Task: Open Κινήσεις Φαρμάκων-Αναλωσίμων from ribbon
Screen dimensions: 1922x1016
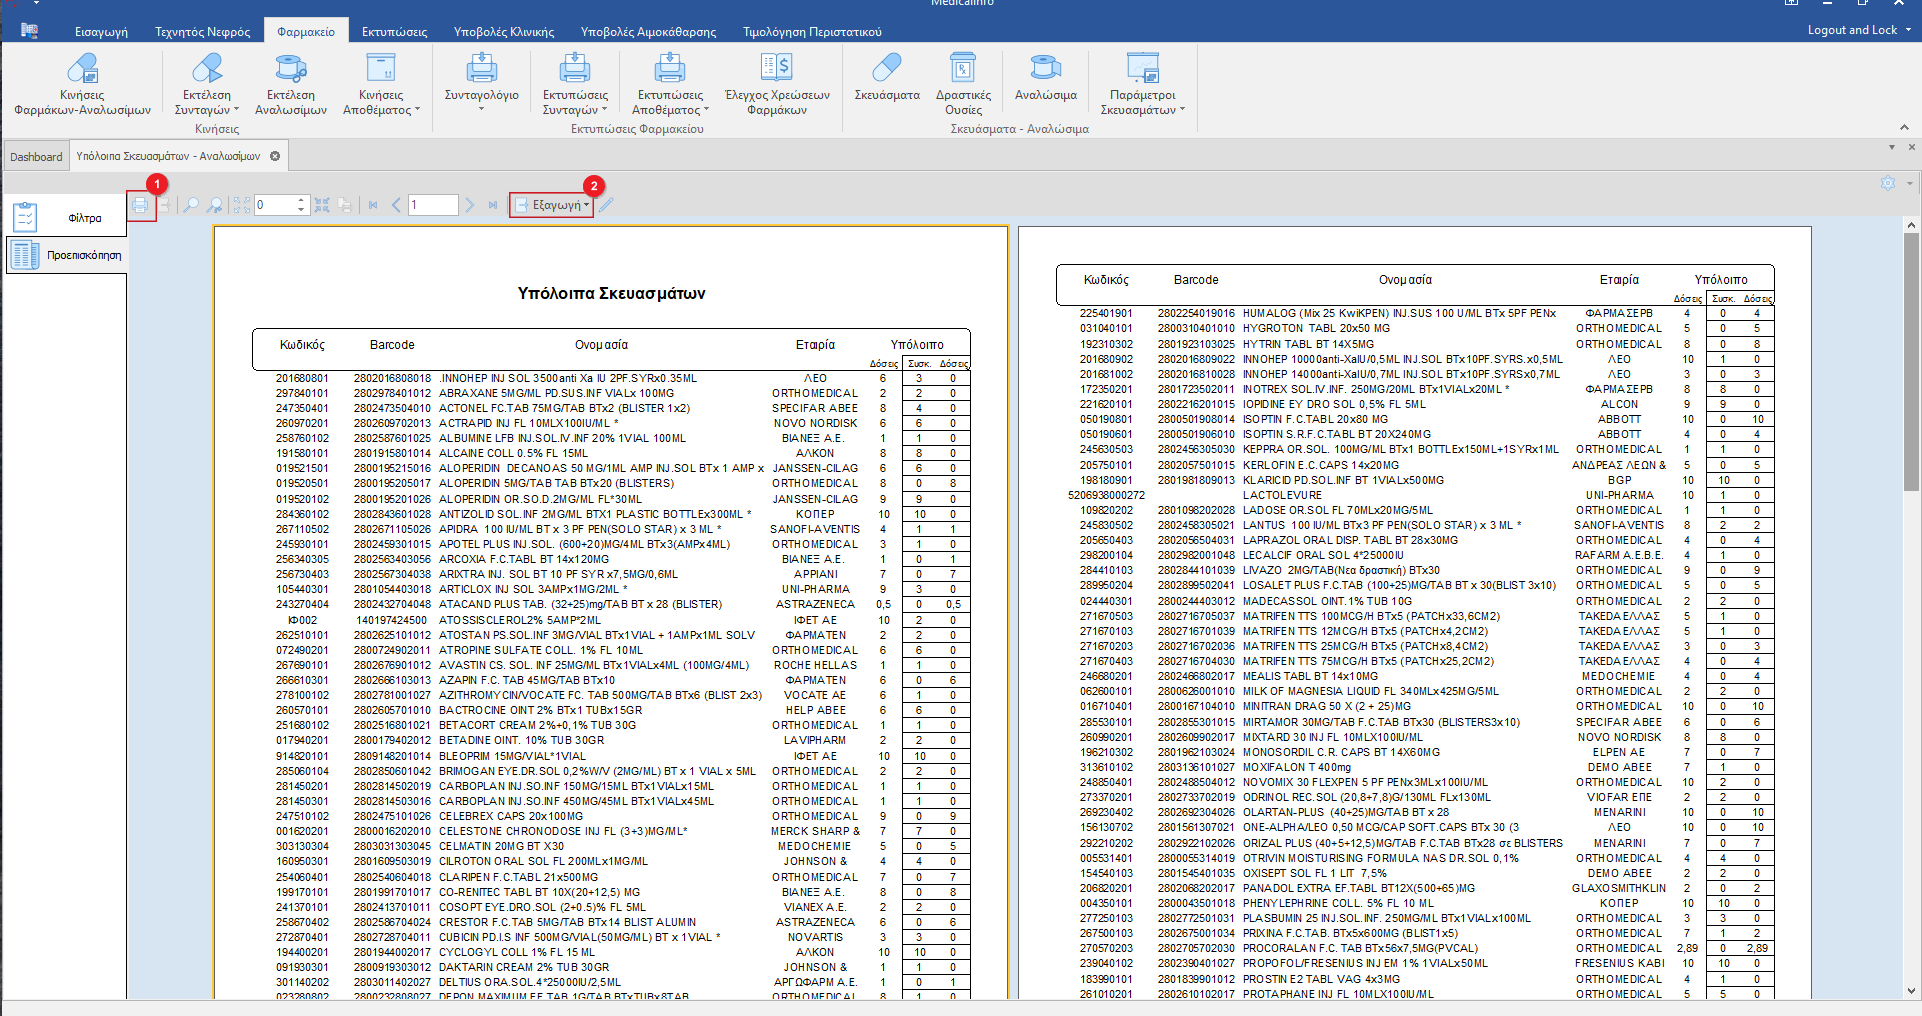Action: pyautogui.click(x=82, y=86)
